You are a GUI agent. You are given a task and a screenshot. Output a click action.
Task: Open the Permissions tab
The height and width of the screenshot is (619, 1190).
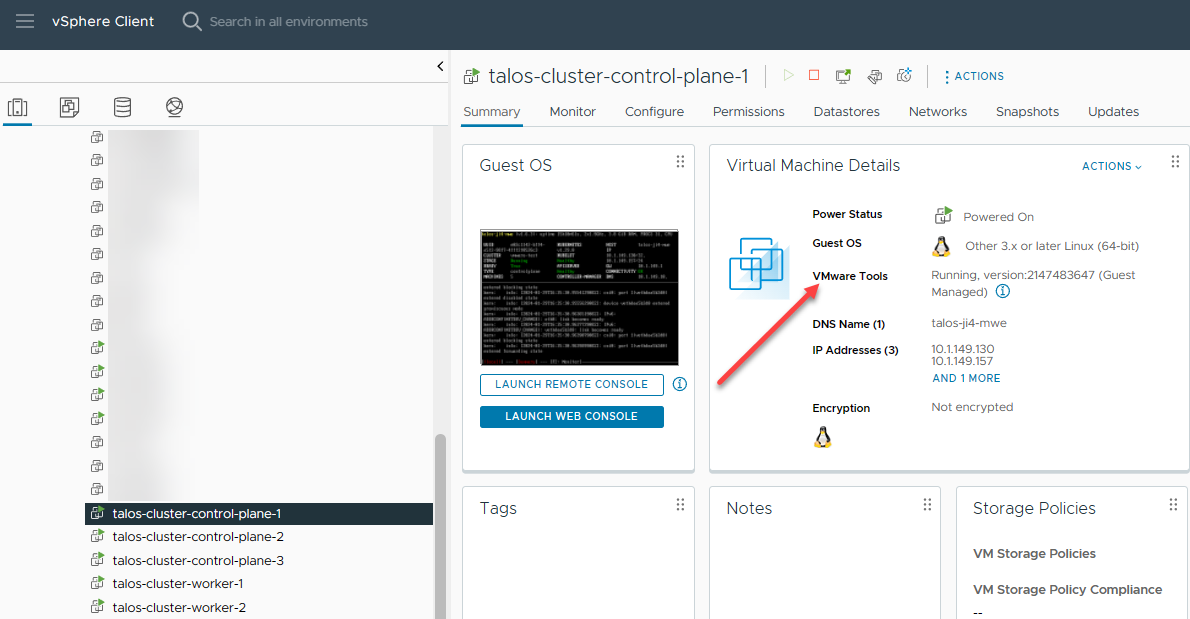tap(748, 112)
